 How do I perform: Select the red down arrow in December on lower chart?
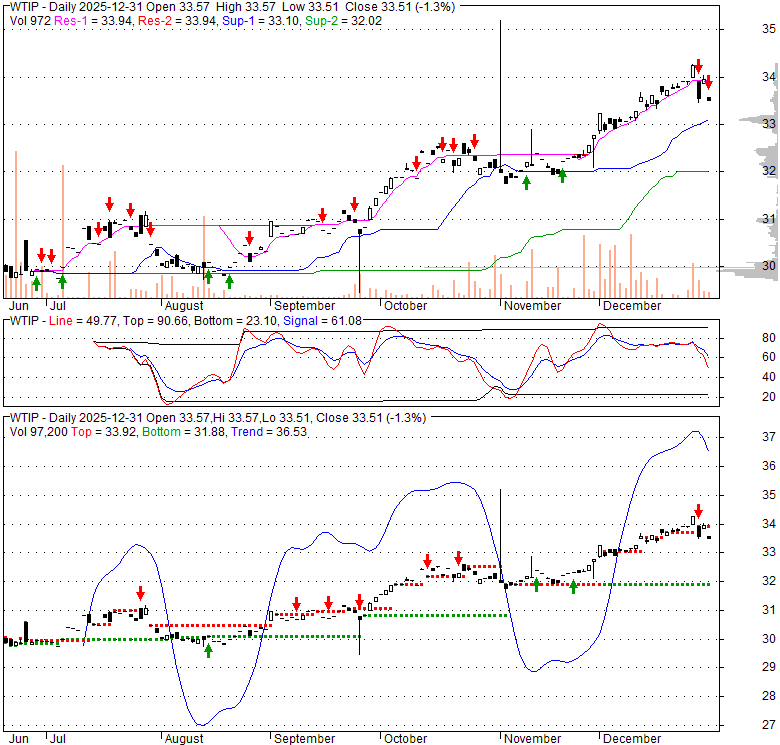click(698, 510)
